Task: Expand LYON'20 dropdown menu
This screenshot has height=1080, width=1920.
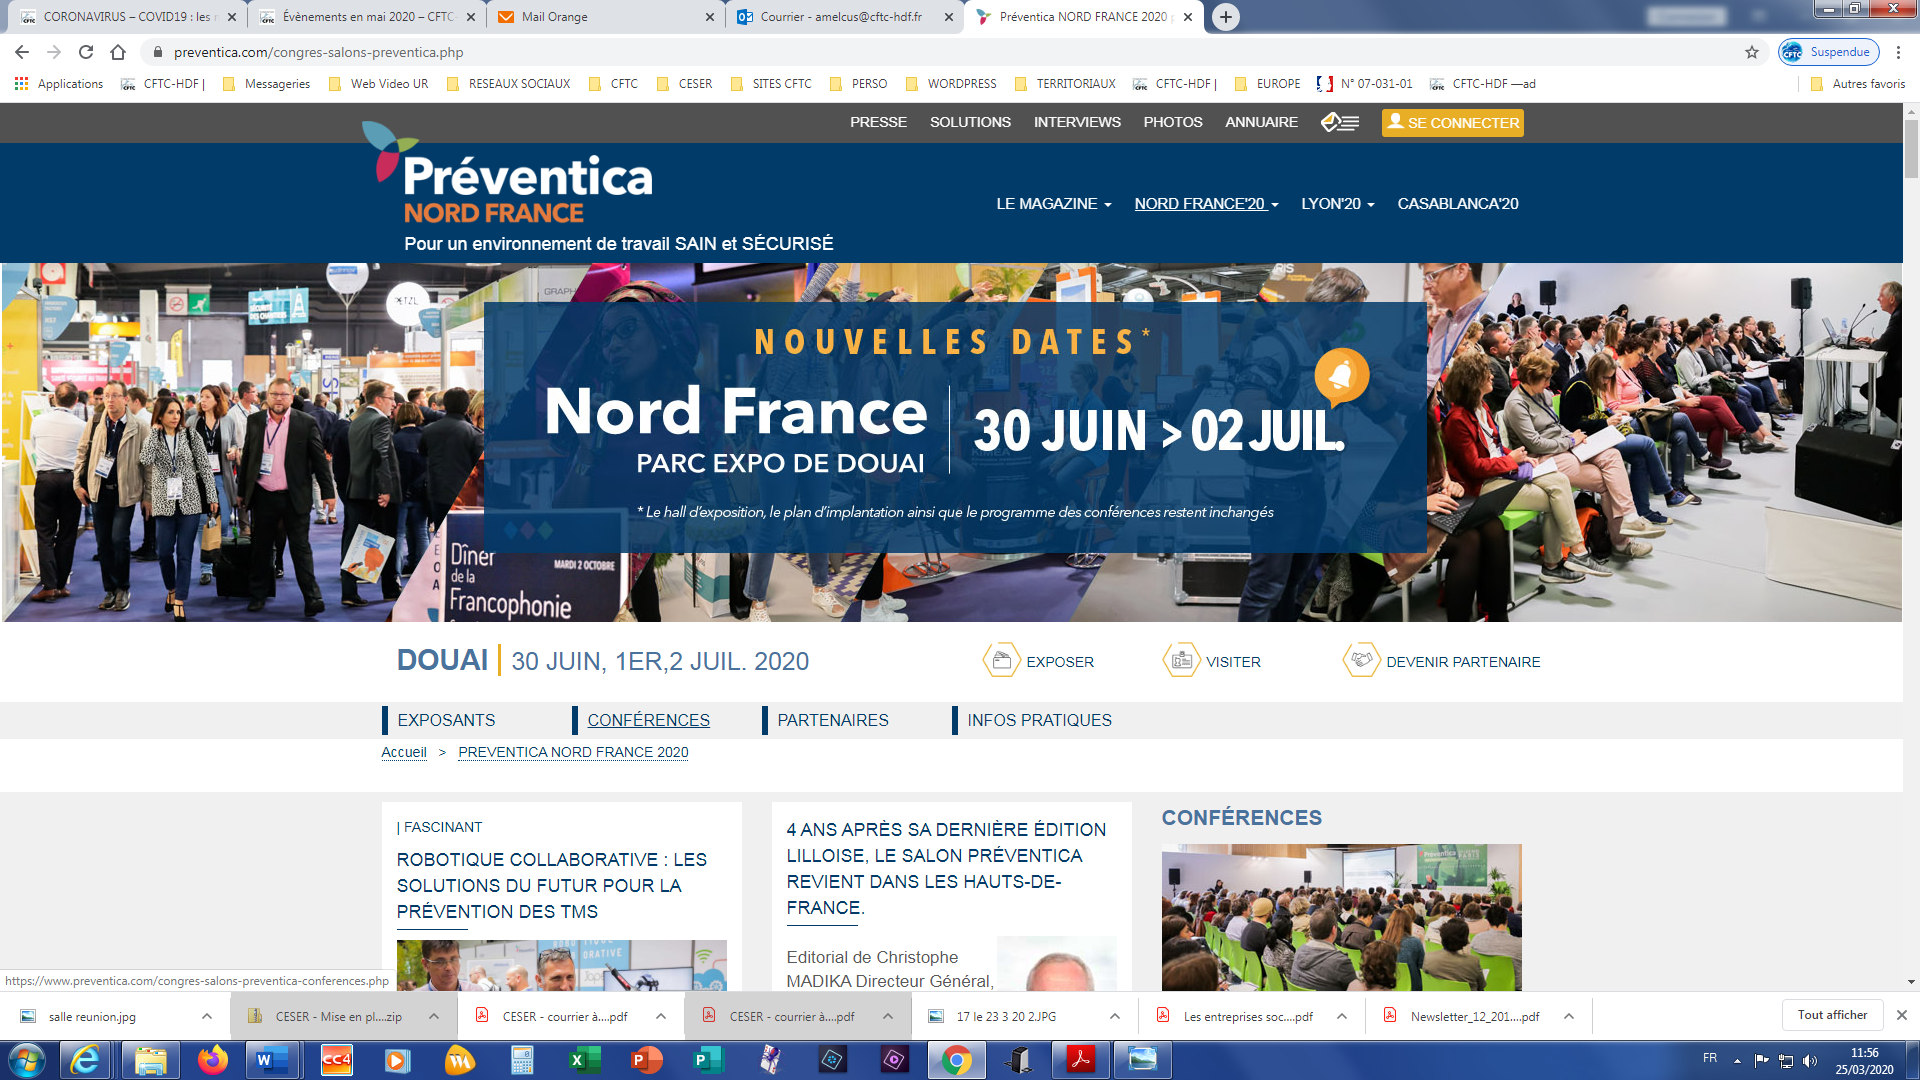Action: tap(1337, 204)
